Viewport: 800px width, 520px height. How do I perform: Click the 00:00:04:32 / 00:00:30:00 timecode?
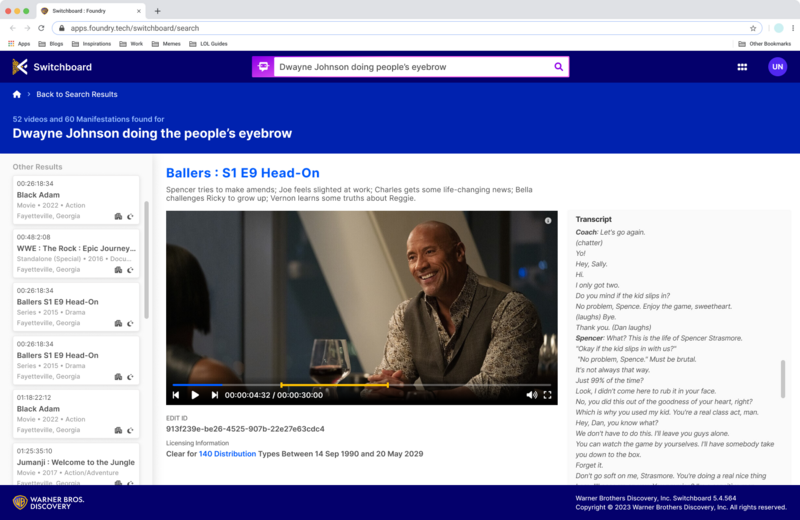point(273,395)
